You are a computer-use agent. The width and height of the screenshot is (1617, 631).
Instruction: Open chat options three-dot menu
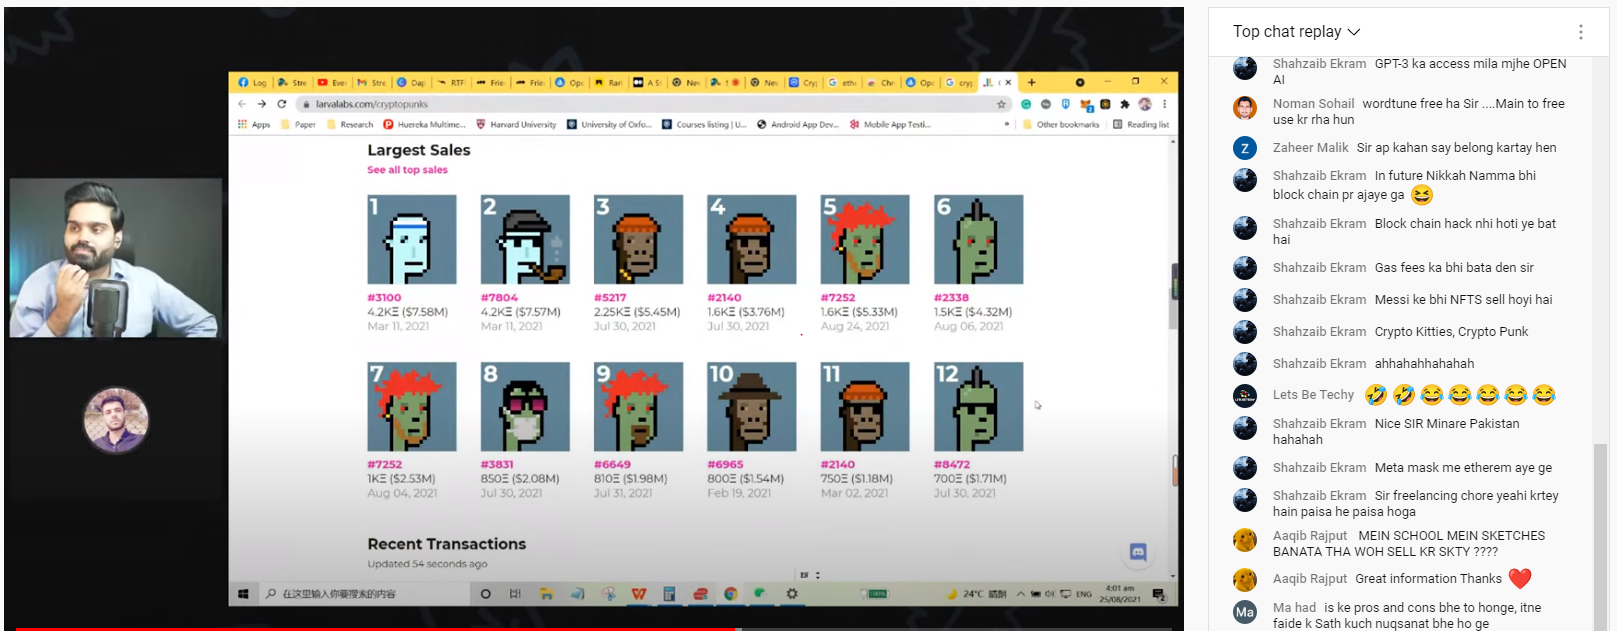pos(1581,32)
